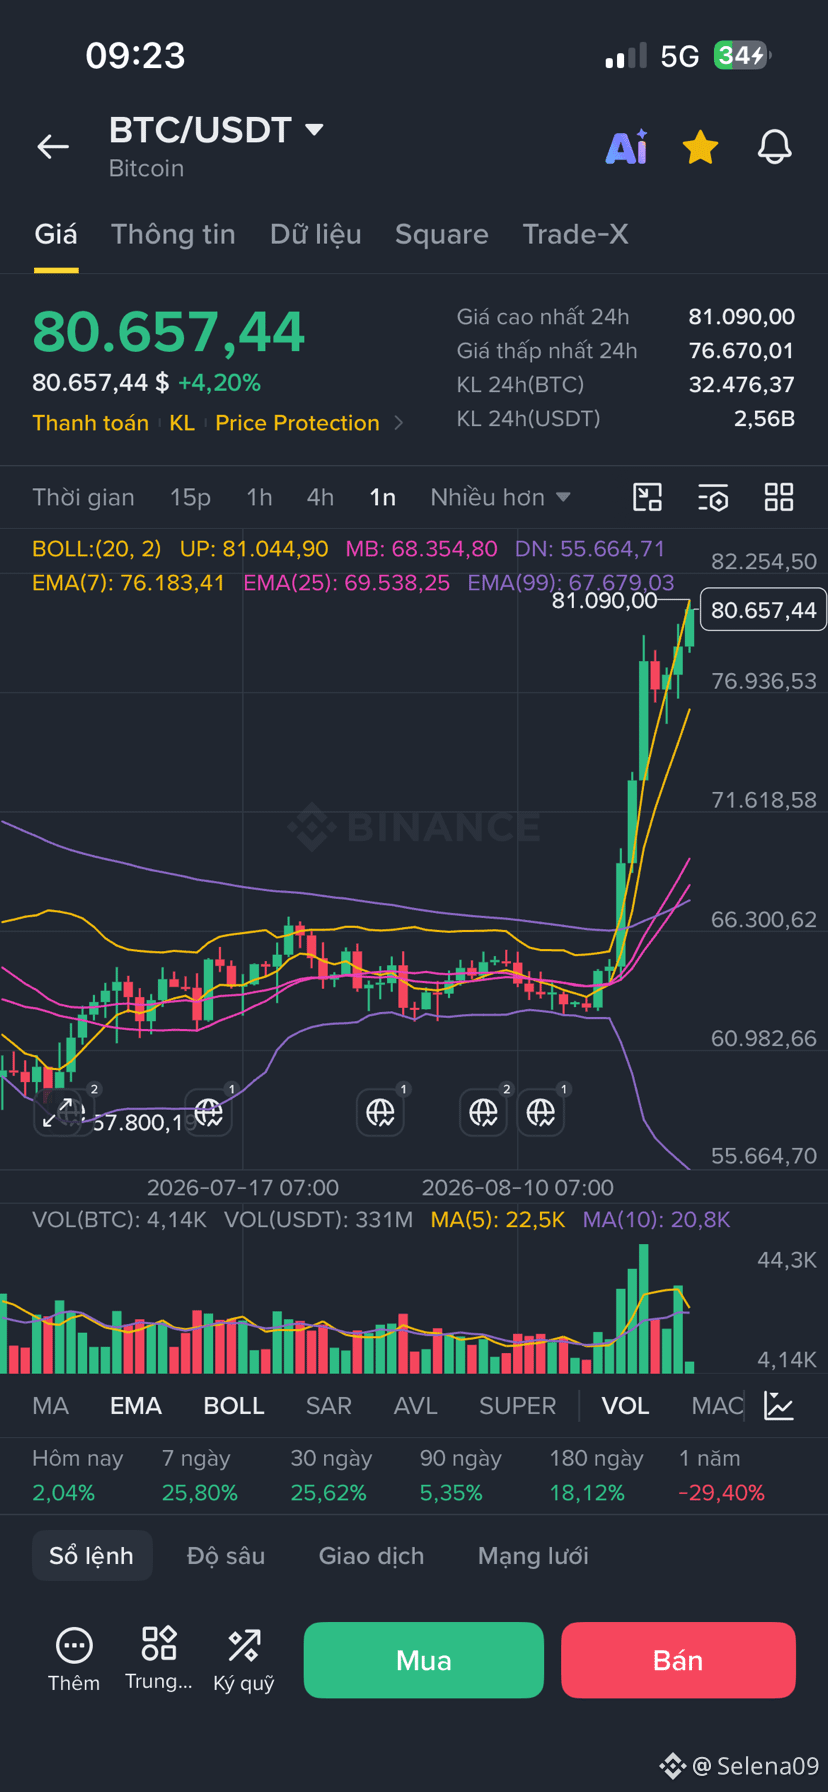
Task: Open the Thêm more options icon
Action: pos(74,1660)
